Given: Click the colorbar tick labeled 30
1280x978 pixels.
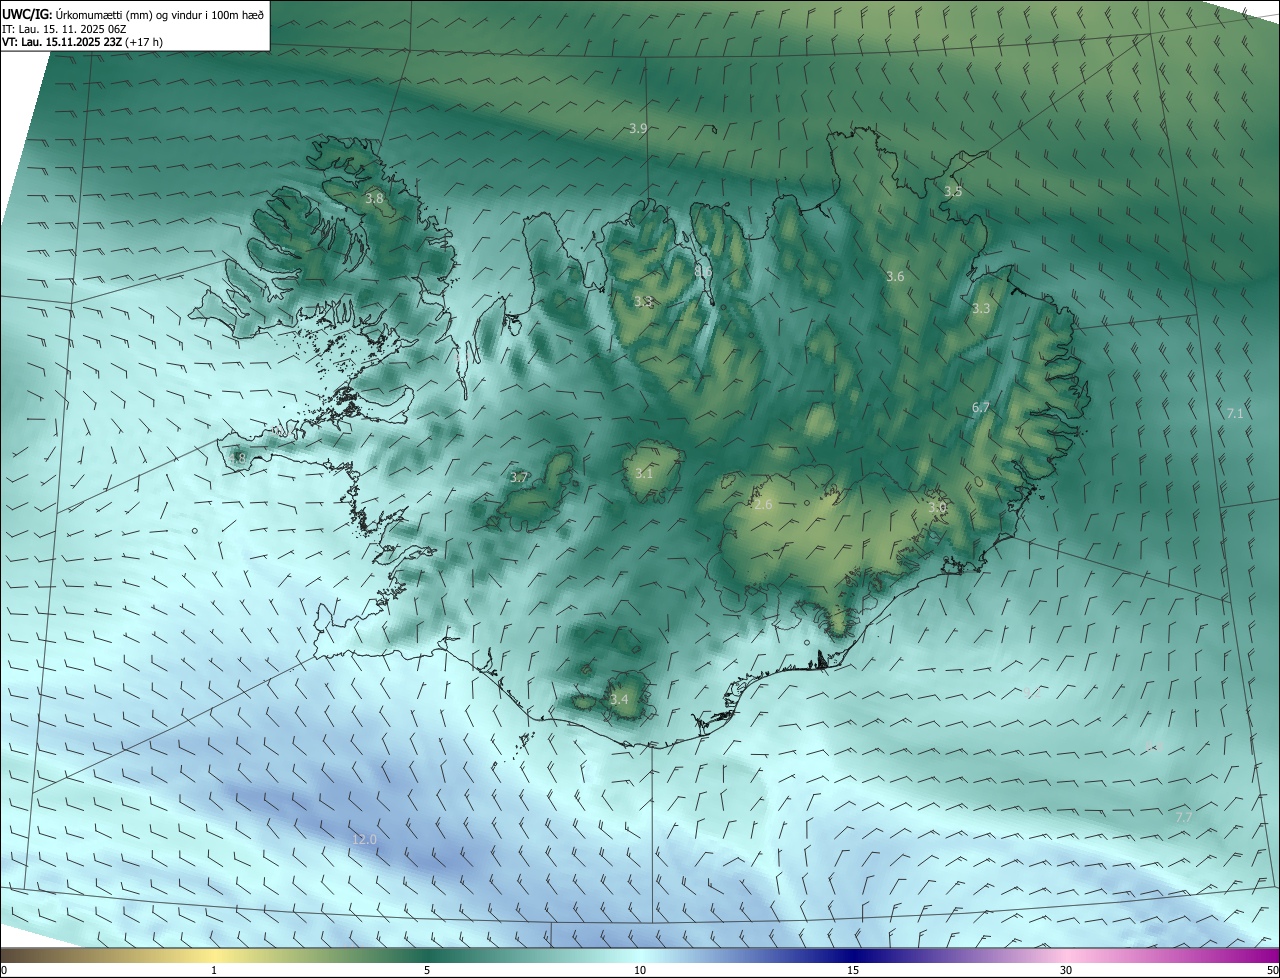Looking at the screenshot, I should coord(1066,970).
